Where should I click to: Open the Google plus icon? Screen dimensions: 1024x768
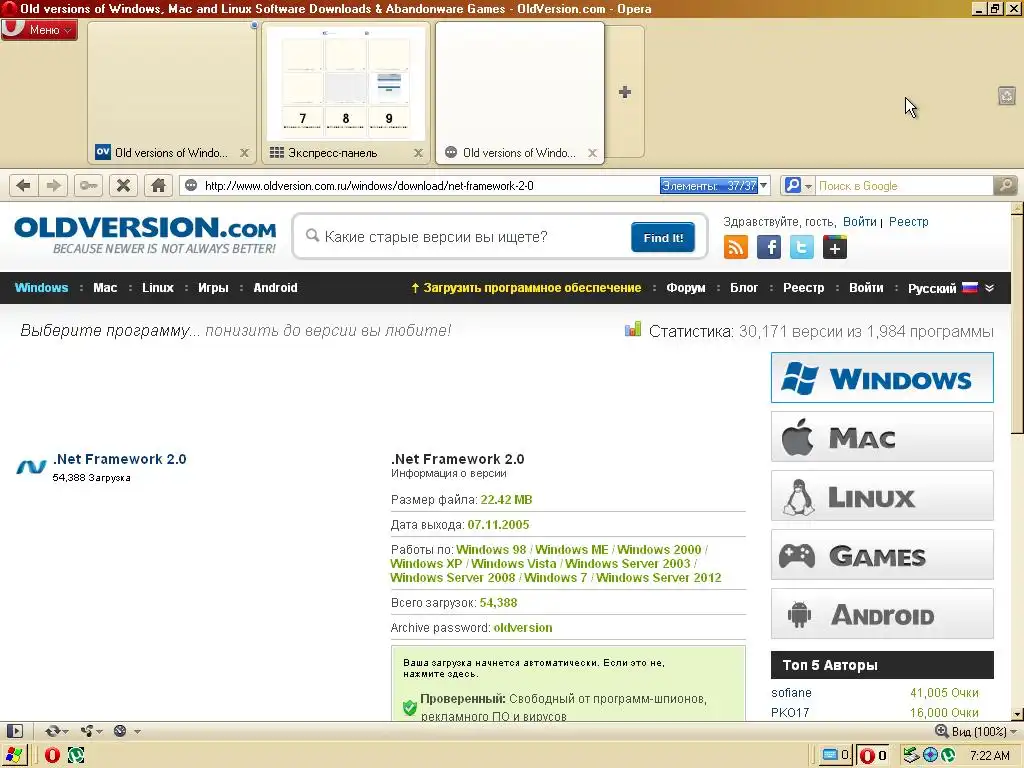pyautogui.click(x=835, y=248)
